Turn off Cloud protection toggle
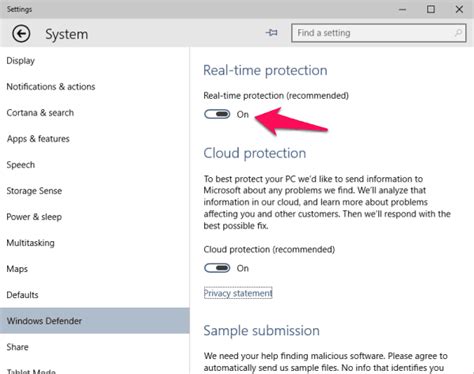 217,268
